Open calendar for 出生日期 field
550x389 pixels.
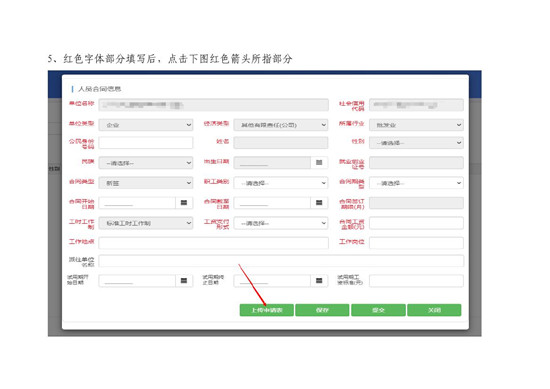(319, 162)
